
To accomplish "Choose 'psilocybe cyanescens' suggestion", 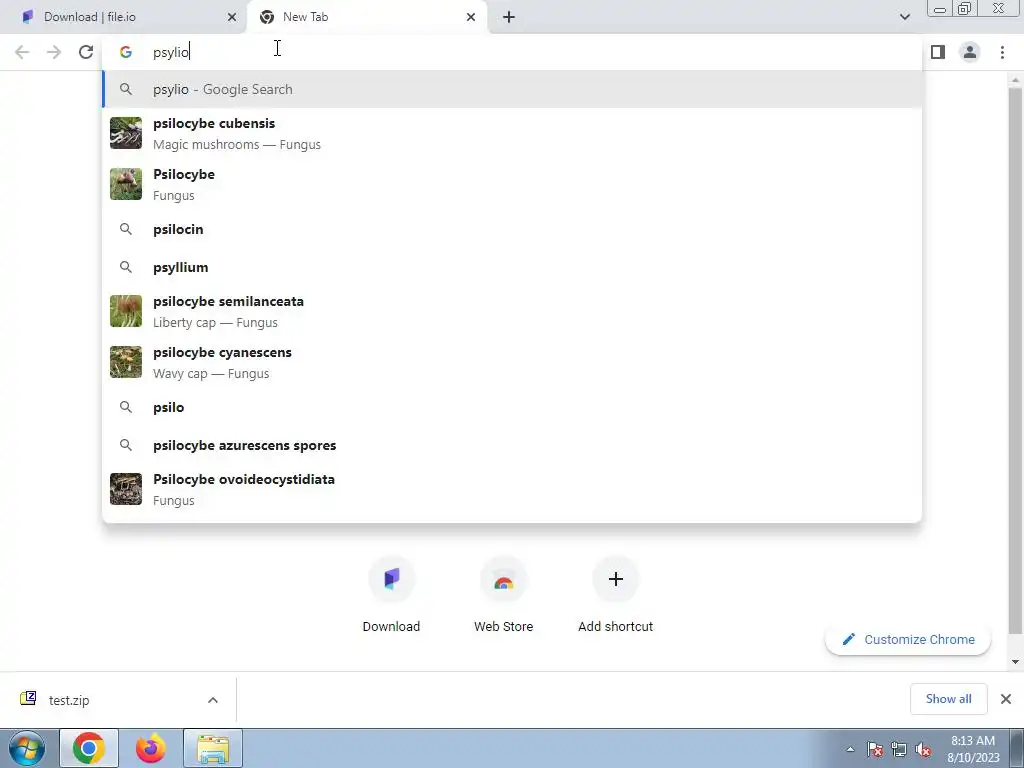I will pyautogui.click(x=512, y=362).
